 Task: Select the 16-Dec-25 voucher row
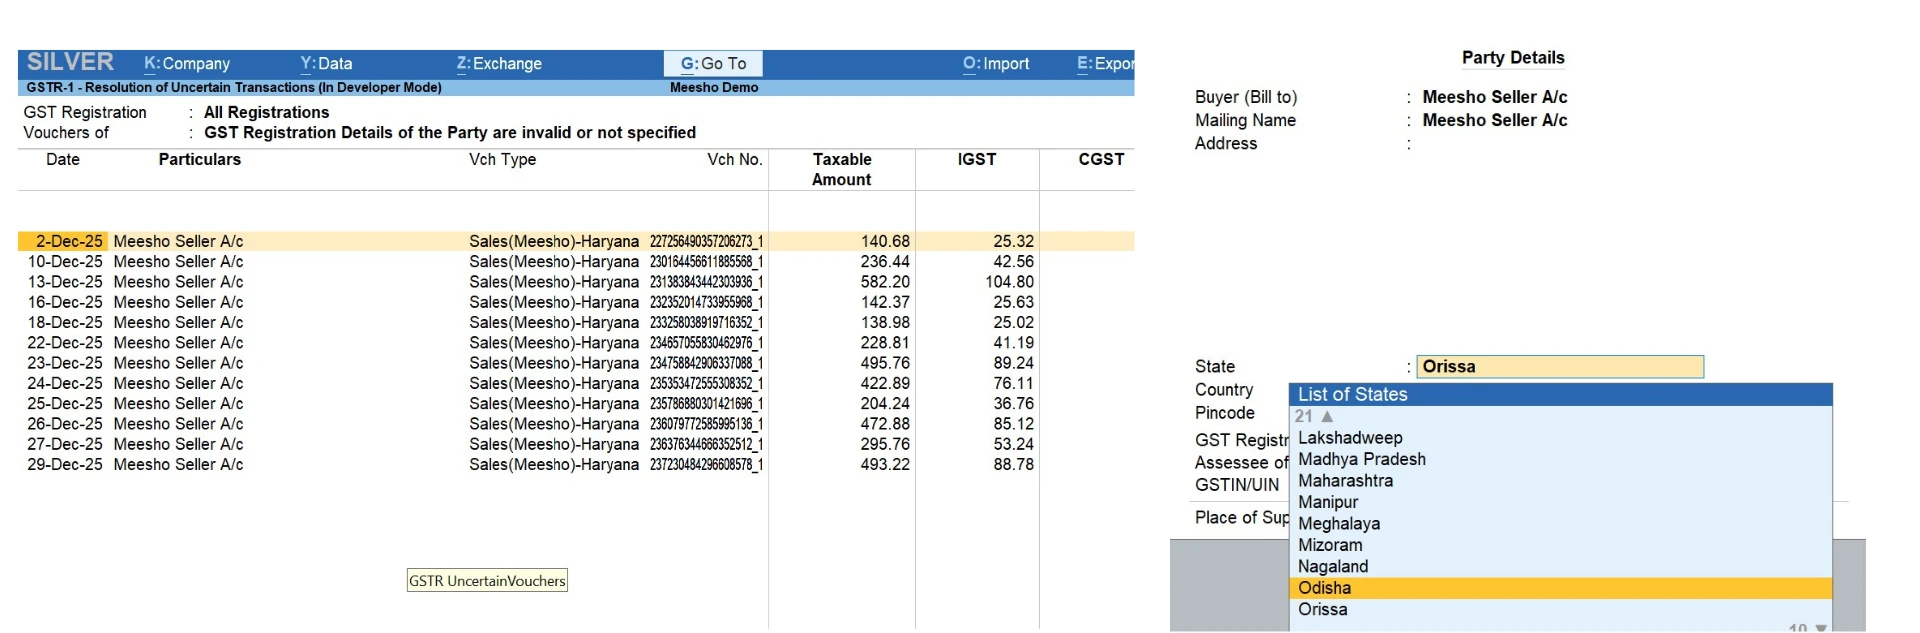pos(576,302)
